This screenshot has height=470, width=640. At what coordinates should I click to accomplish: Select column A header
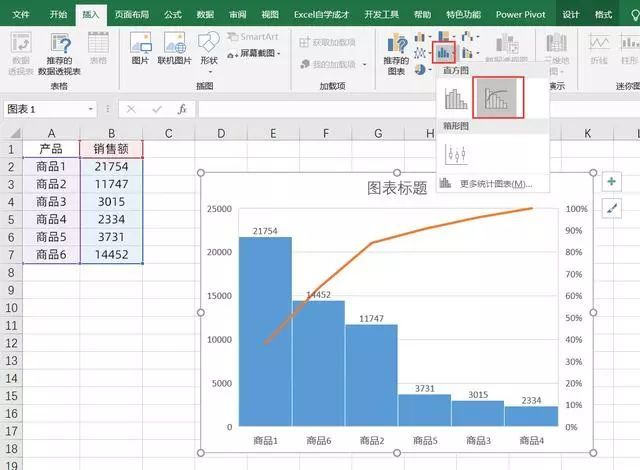pyautogui.click(x=51, y=133)
